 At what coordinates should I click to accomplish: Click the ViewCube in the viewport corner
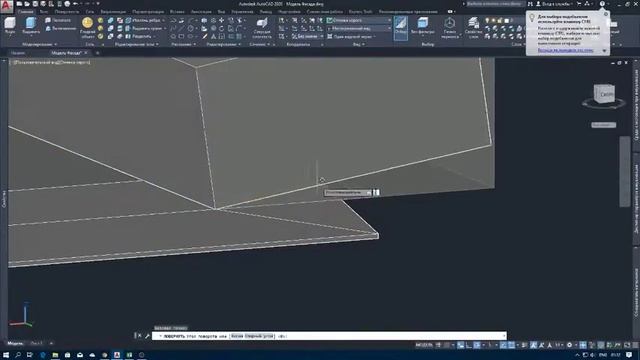604,94
